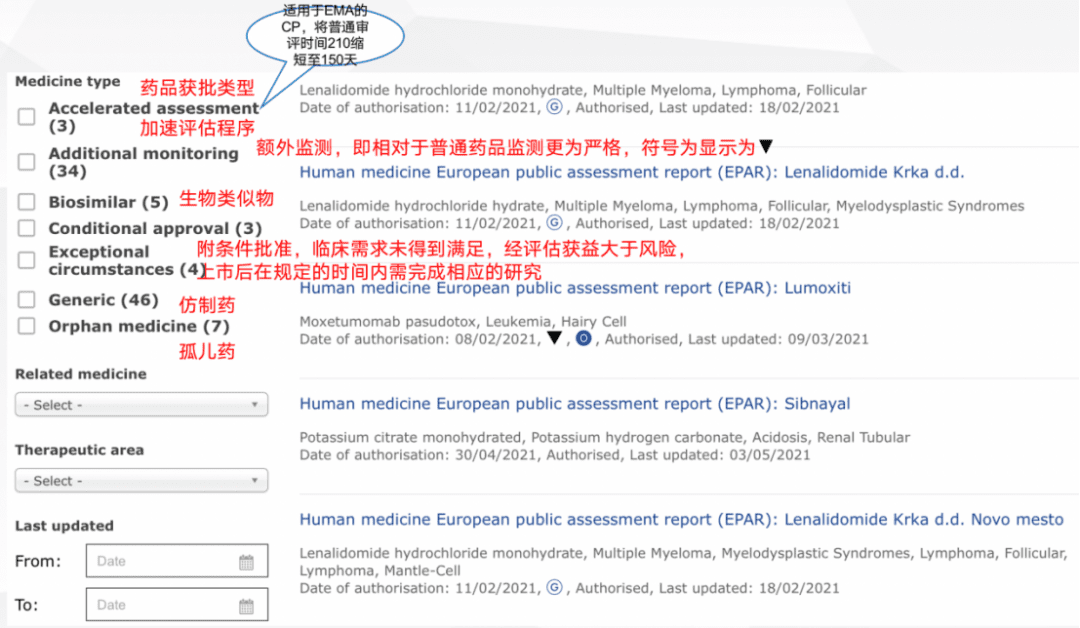This screenshot has height=628, width=1080.
Task: Enable the Additional monitoring (34) filter
Action: (26, 162)
